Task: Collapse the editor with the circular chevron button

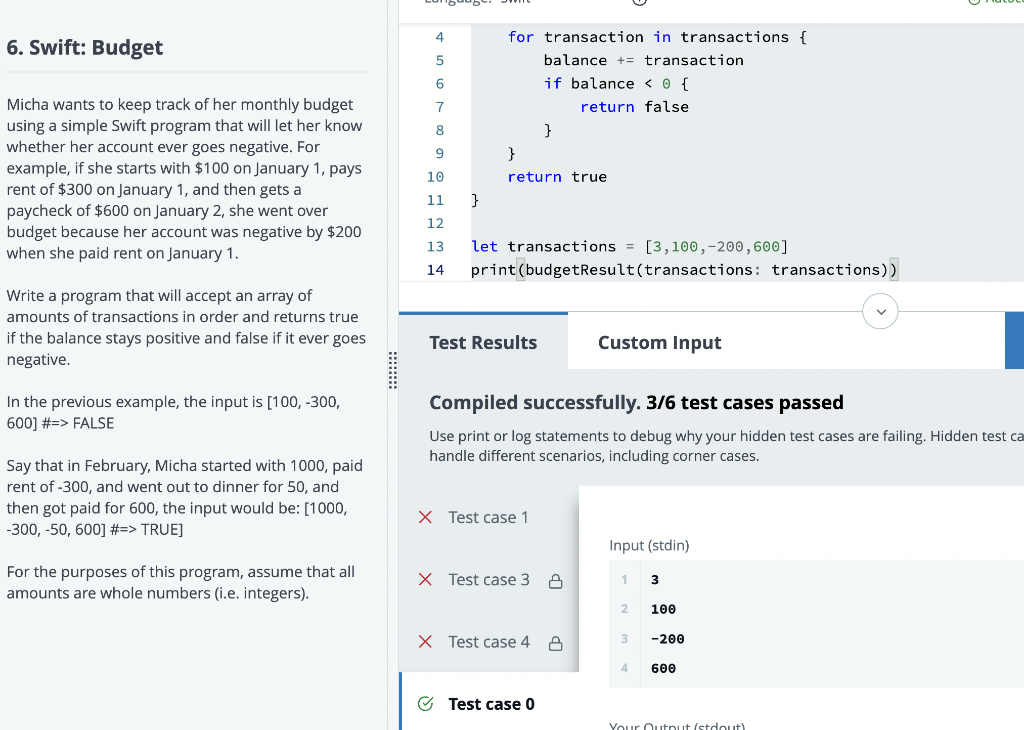Action: pos(880,311)
